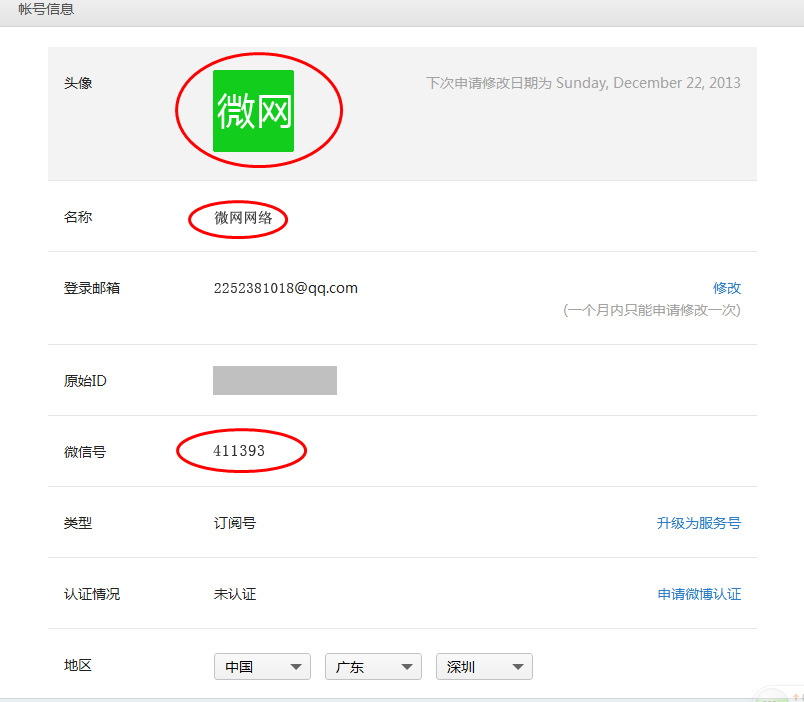The height and width of the screenshot is (702, 804).
Task: Open the 广东 province dropdown
Action: 373,667
